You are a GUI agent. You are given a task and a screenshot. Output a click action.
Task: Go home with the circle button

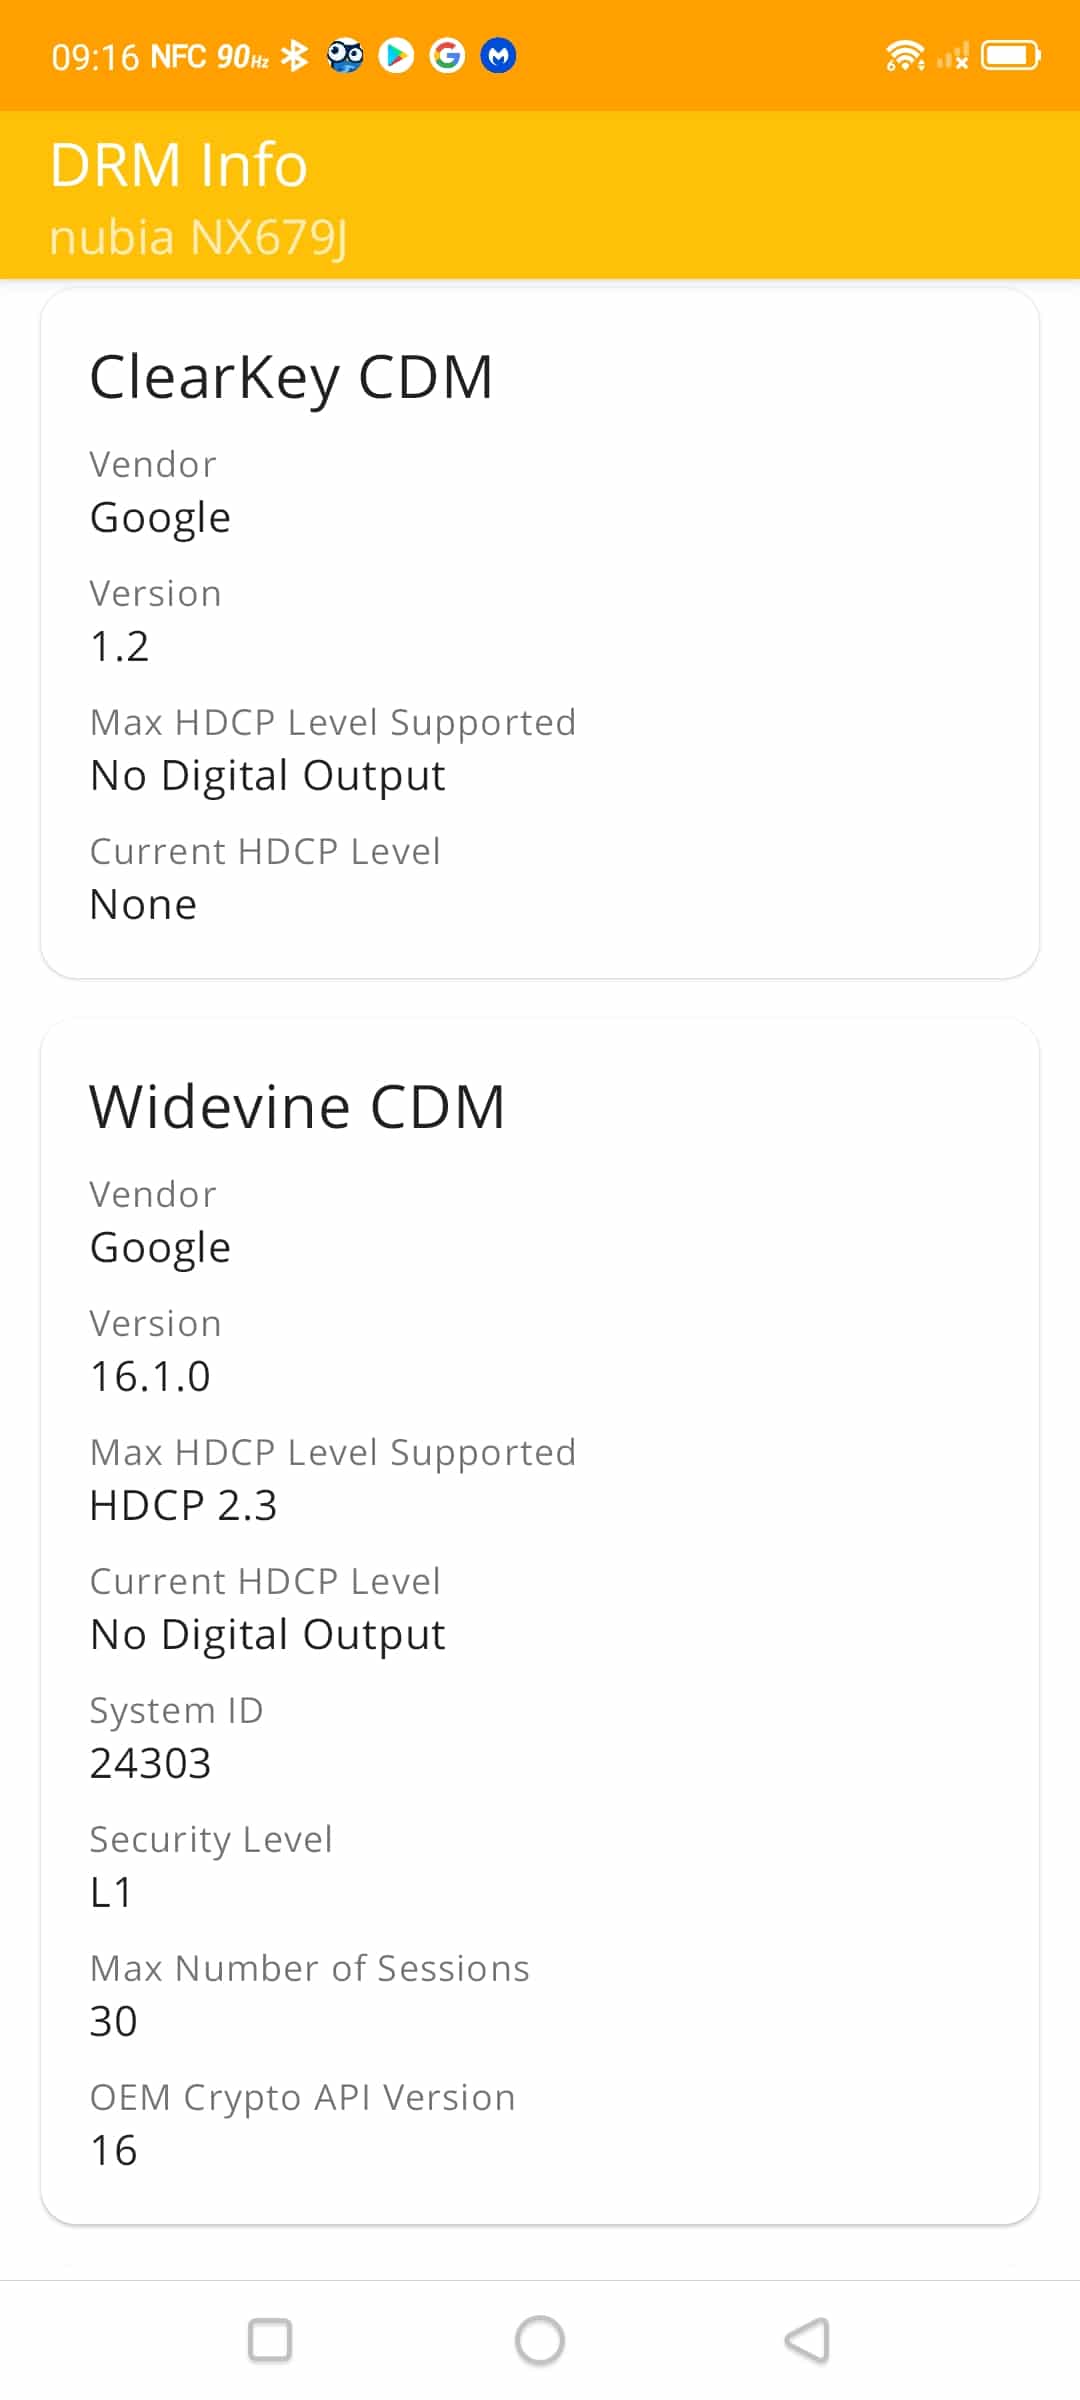pyautogui.click(x=540, y=2340)
